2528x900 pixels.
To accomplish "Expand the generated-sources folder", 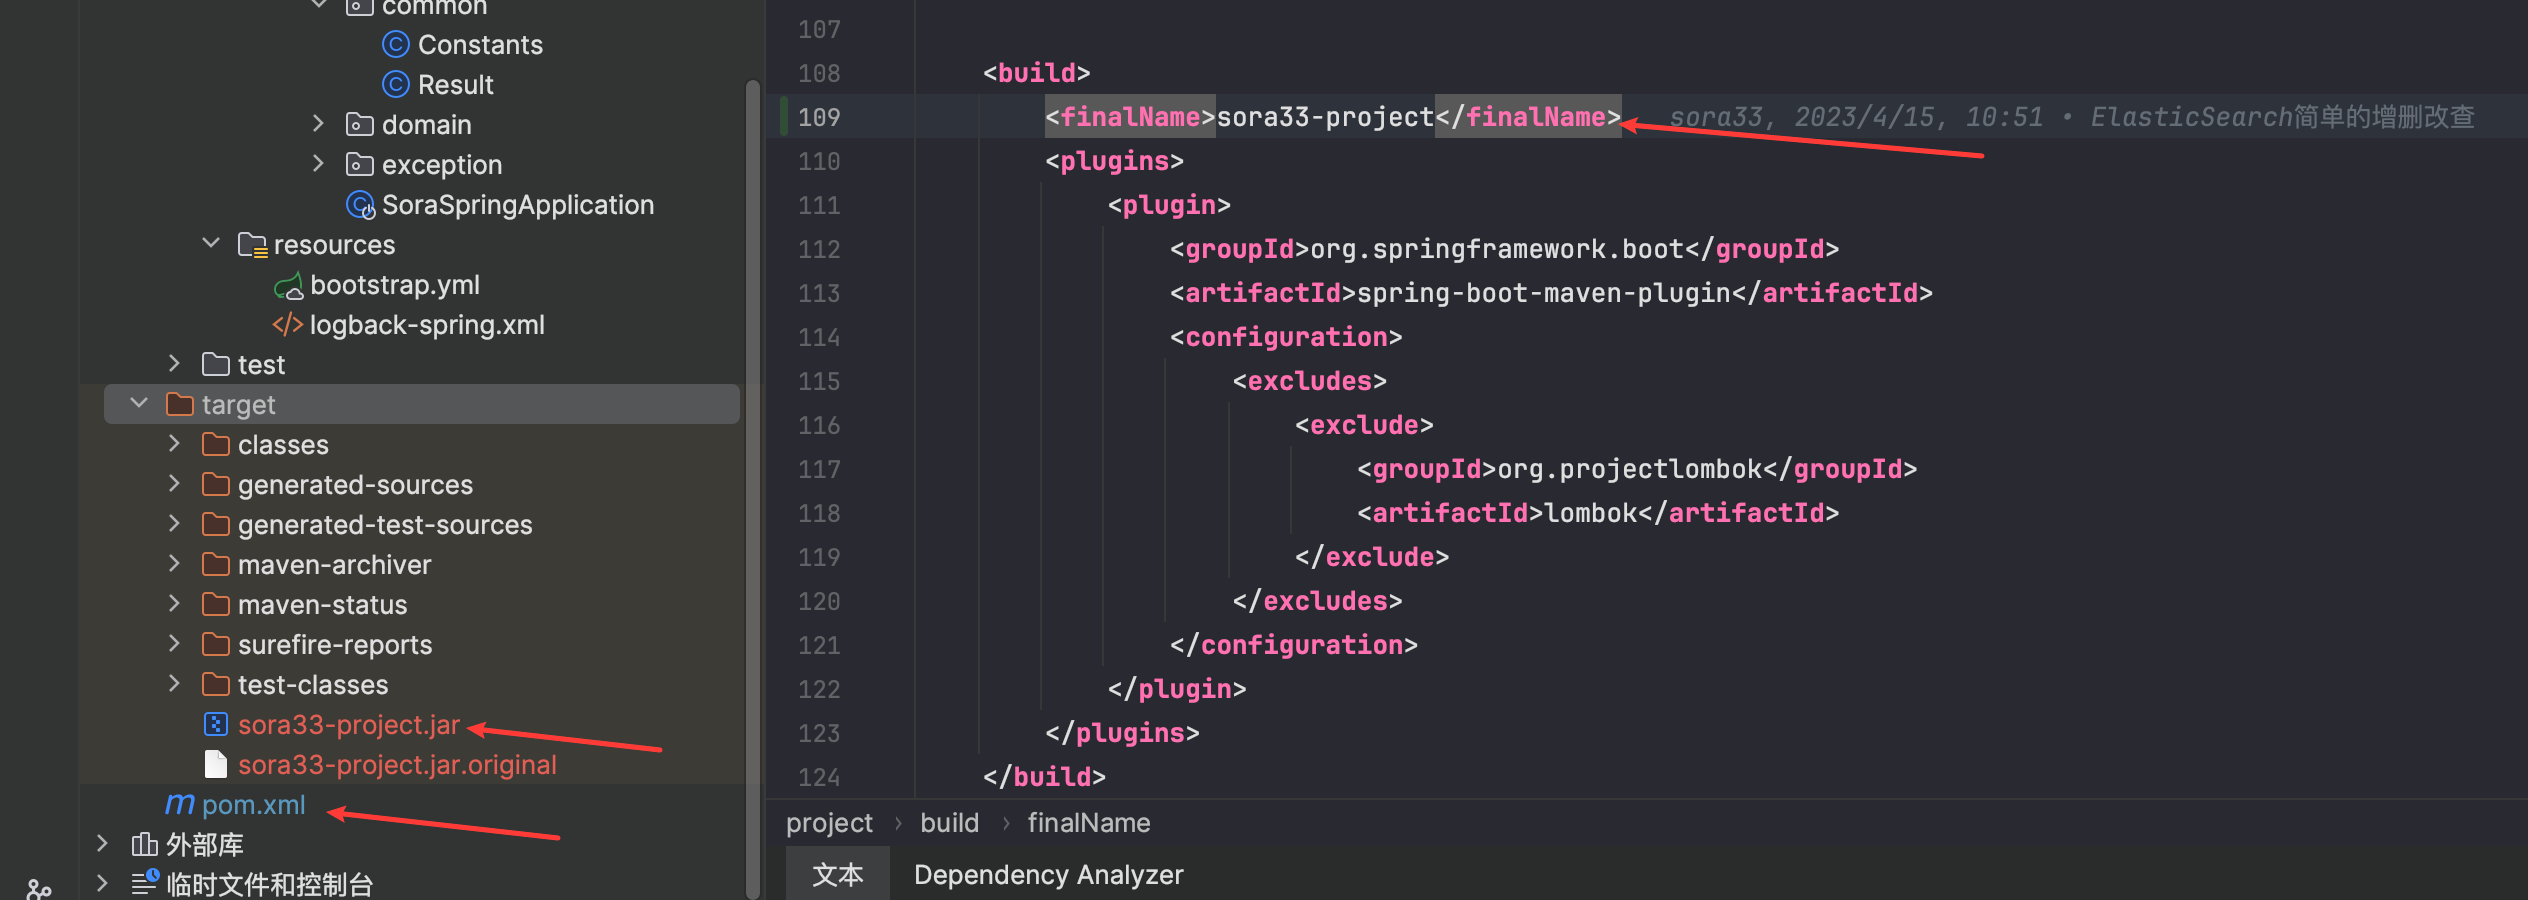I will (174, 483).
